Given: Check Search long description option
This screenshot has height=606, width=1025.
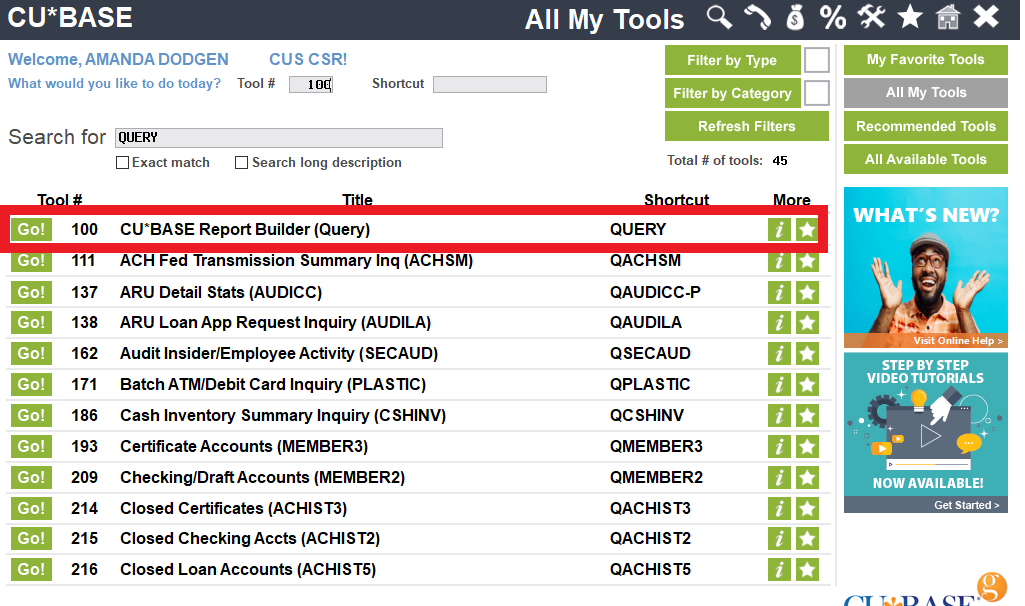Looking at the screenshot, I should 241,162.
